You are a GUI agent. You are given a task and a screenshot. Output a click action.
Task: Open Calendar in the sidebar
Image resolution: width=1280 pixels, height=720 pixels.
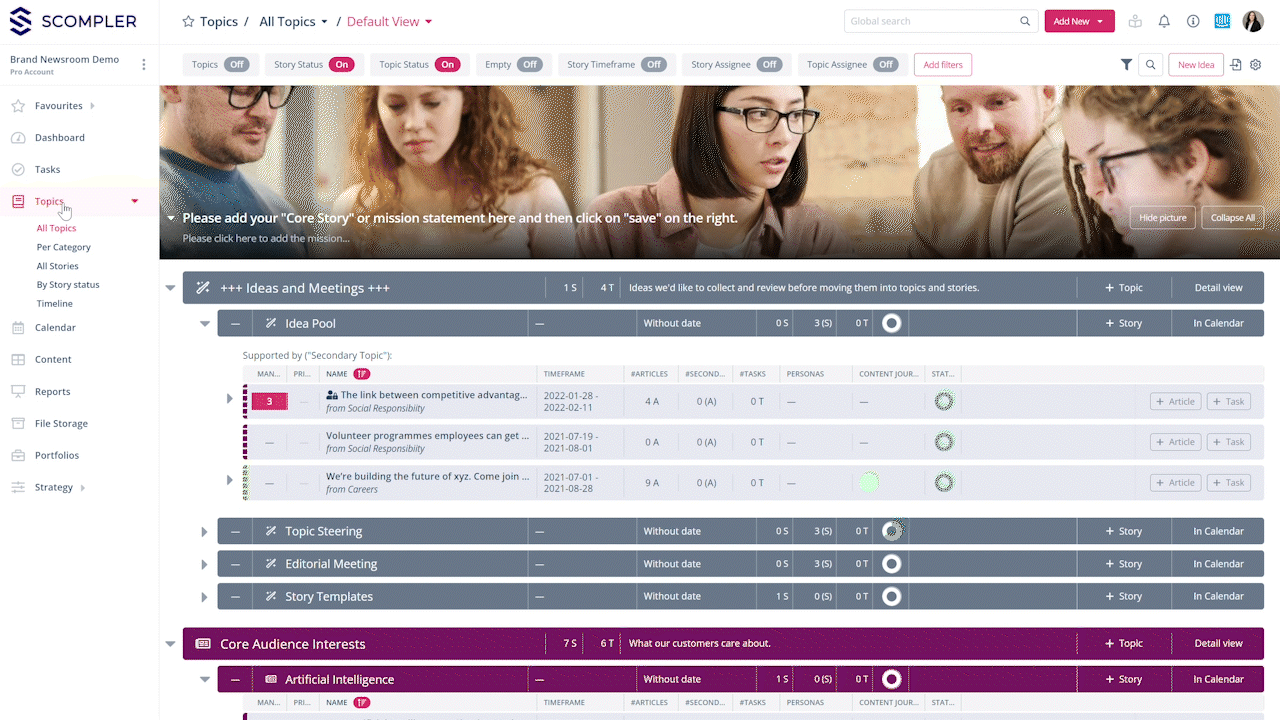[55, 328]
